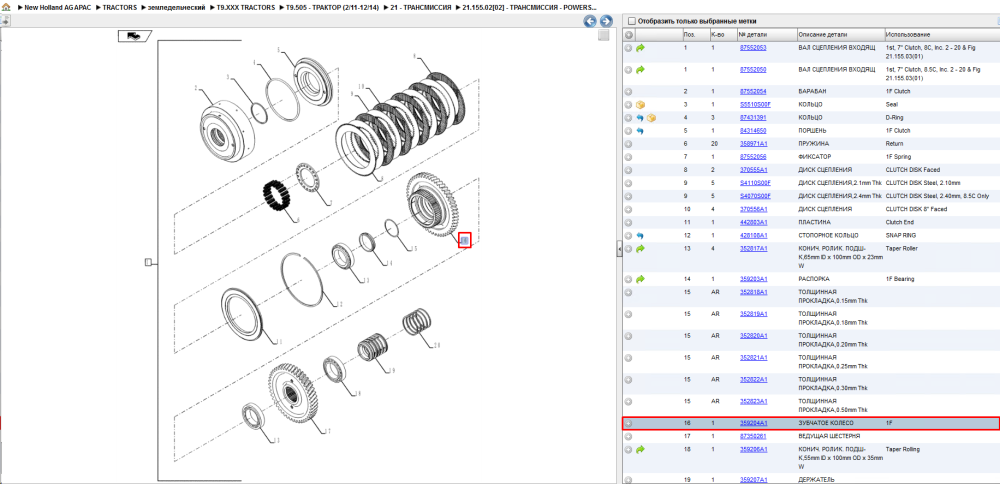Select '1F Bearing' usage cell
Viewport: 1000px width, 484px height.
900,279
